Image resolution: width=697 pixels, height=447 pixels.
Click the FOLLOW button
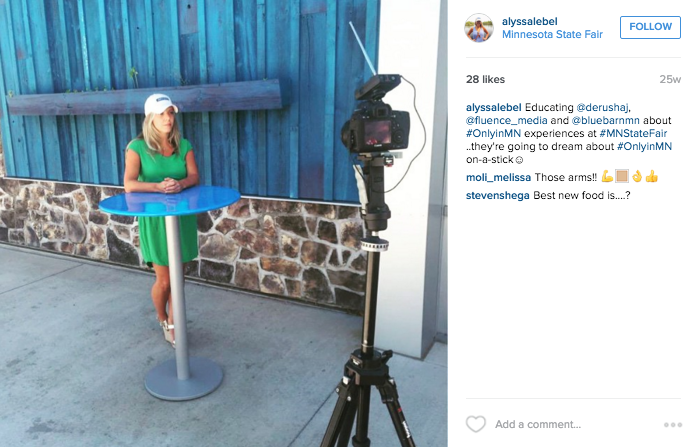[650, 27]
